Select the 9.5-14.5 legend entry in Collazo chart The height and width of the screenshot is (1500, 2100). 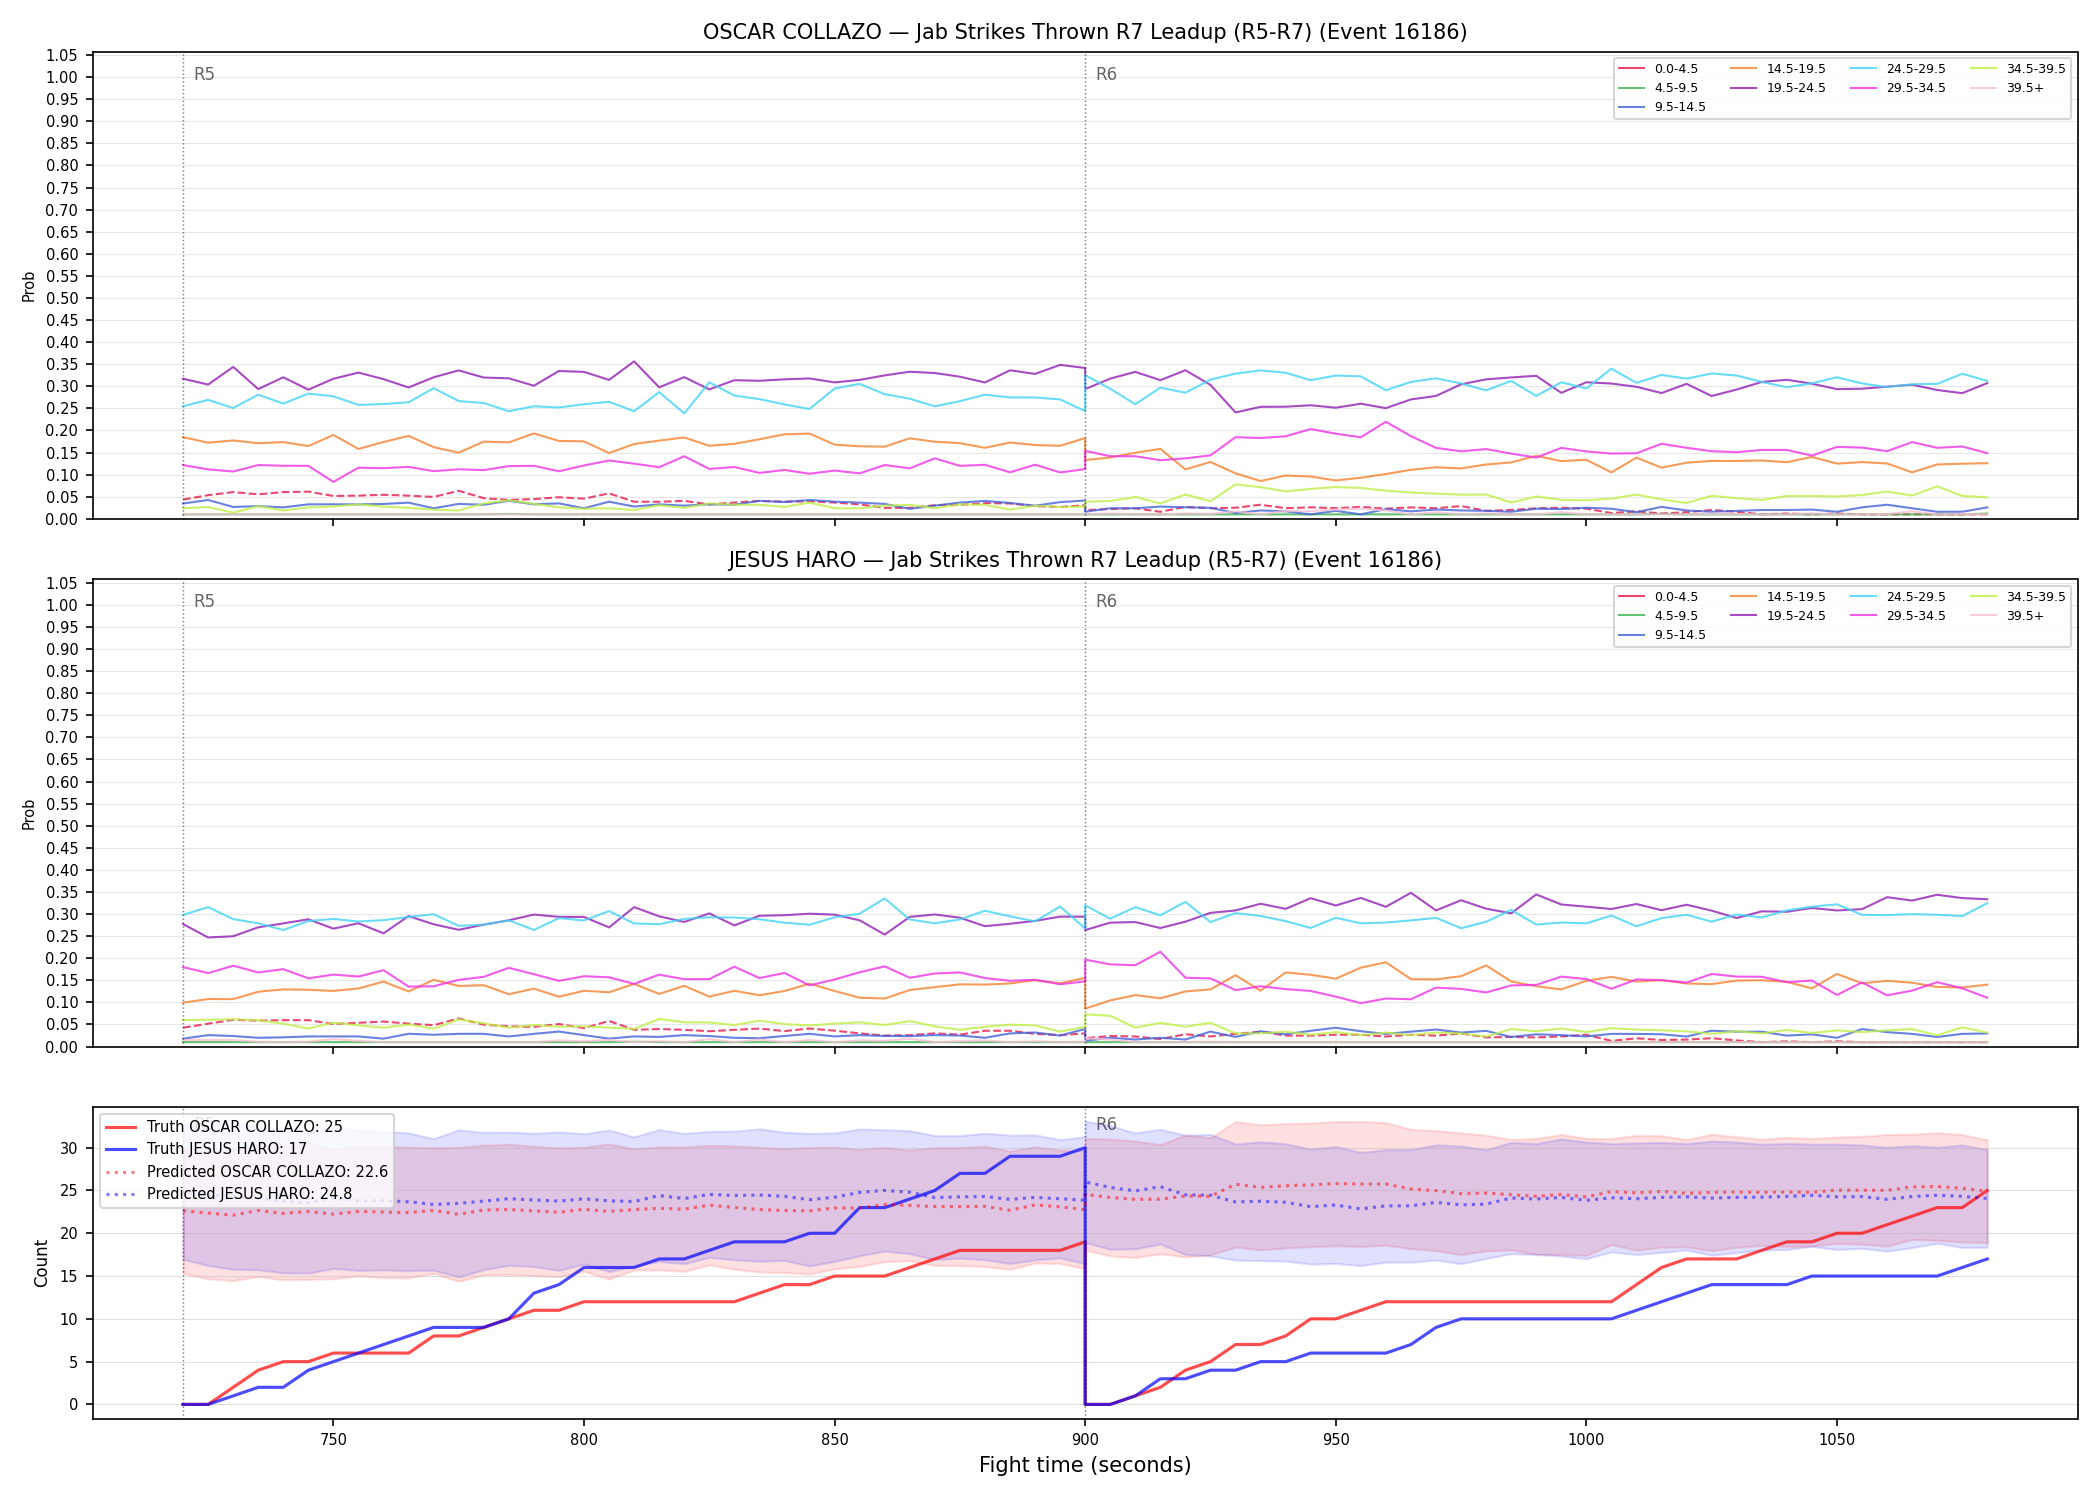(1662, 107)
